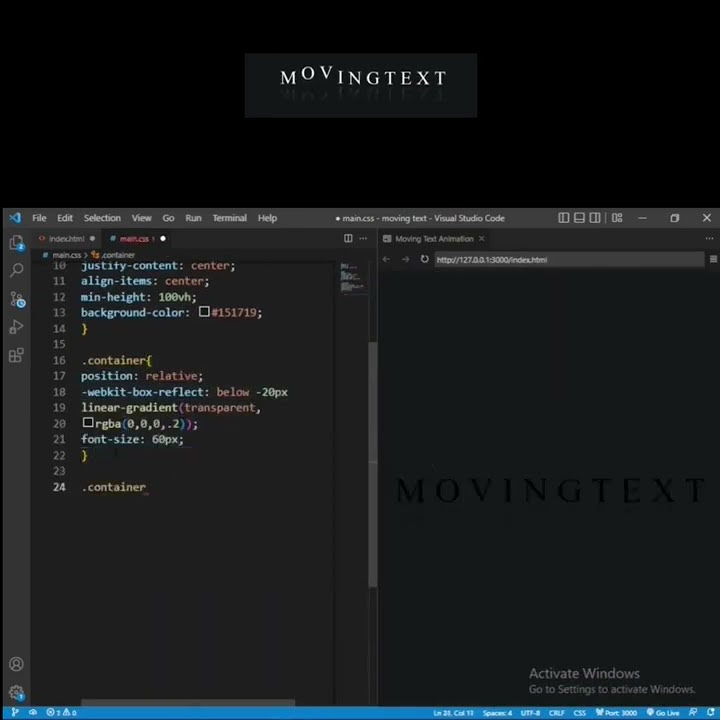
Task: Open the Source Control view
Action: point(17,299)
